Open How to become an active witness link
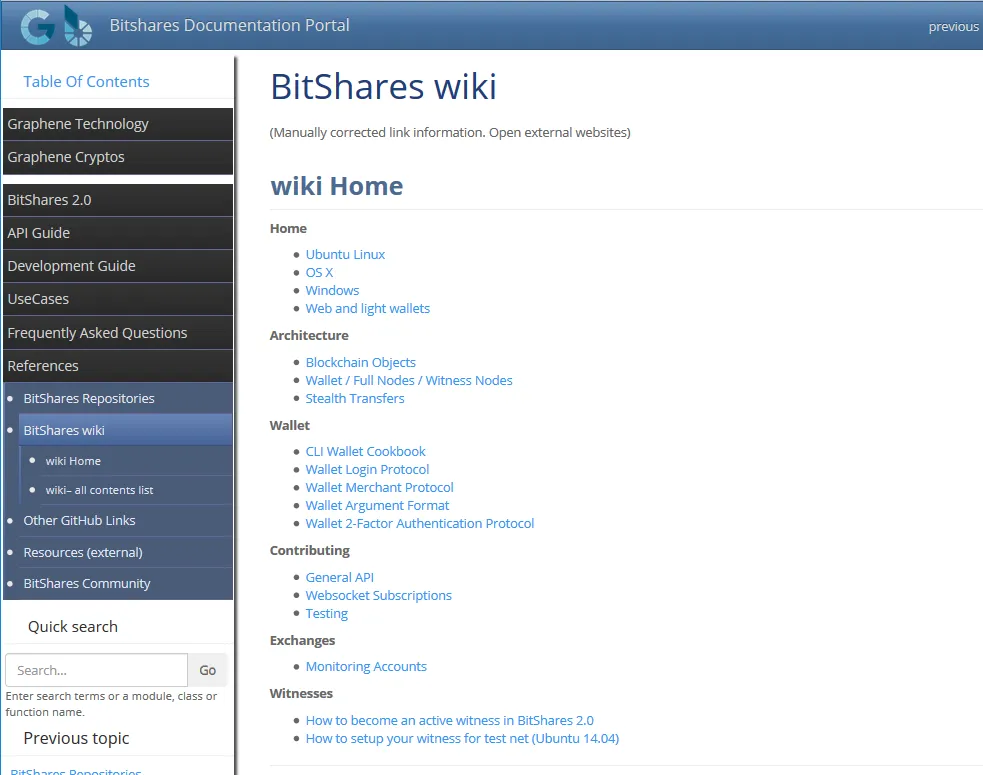This screenshot has height=775, width=983. 449,720
